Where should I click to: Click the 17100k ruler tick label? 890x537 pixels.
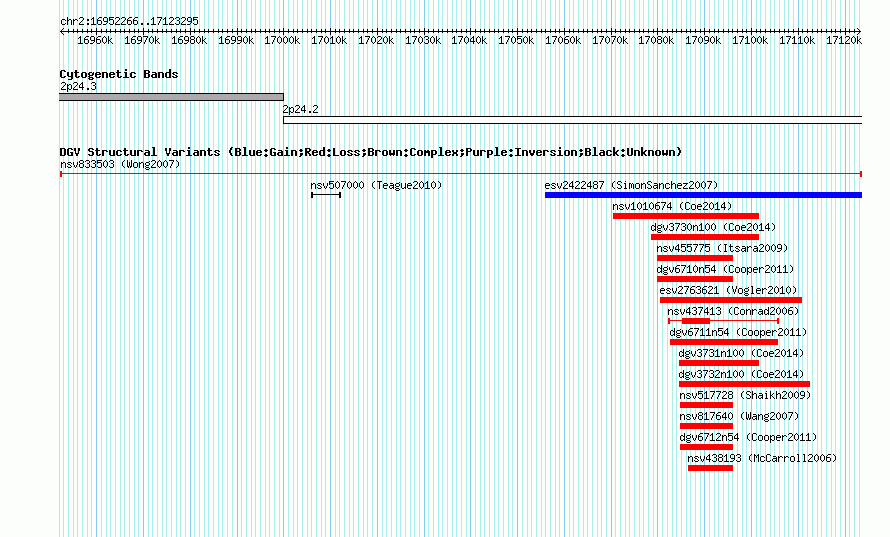[x=750, y=40]
